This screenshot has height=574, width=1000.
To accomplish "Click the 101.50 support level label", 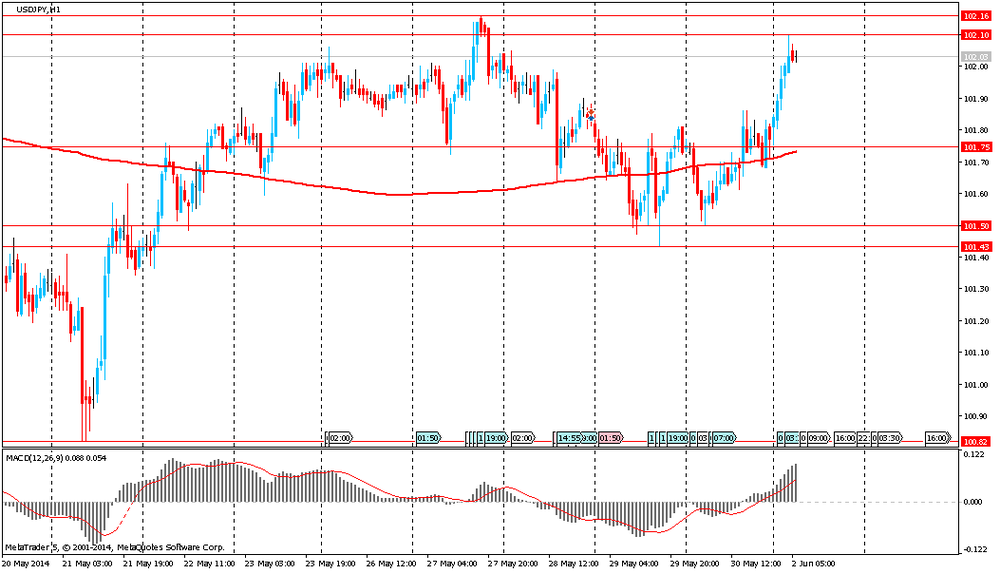I will pos(976,226).
